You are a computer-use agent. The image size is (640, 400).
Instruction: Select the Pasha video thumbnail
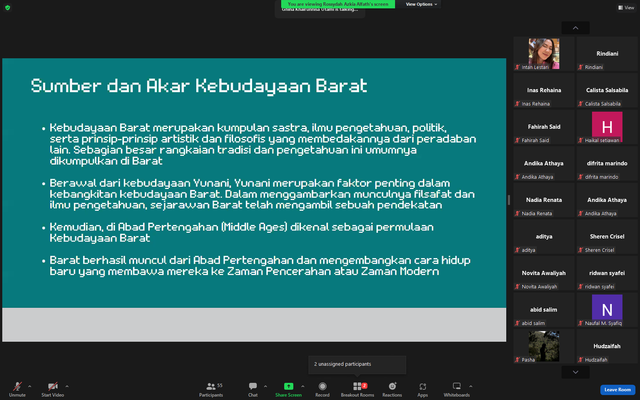coord(544,346)
